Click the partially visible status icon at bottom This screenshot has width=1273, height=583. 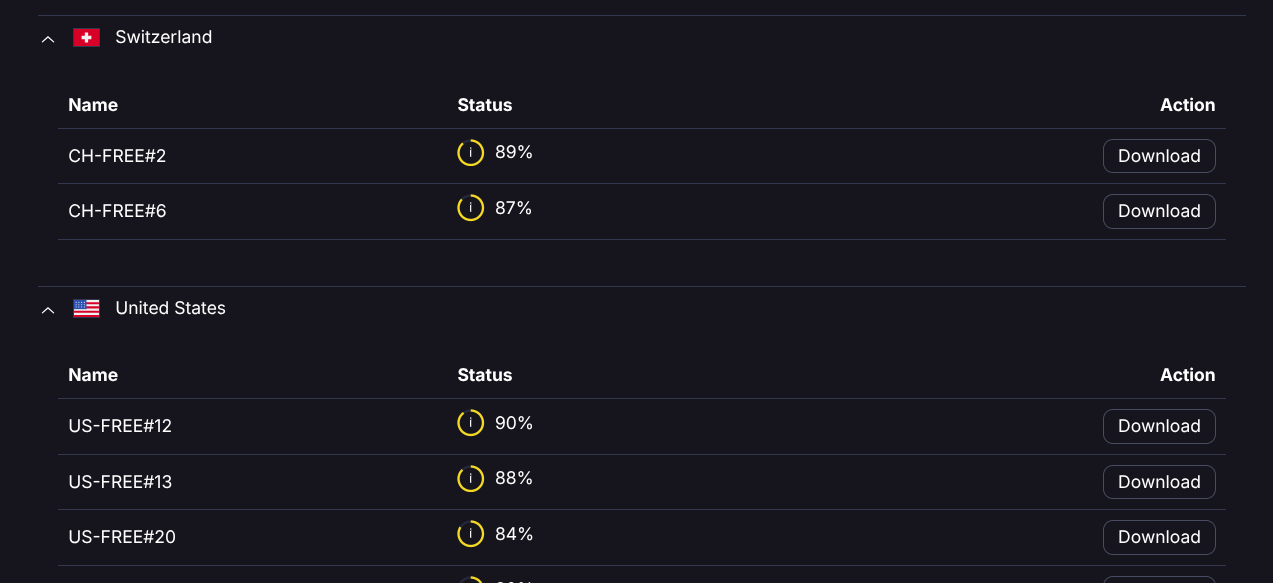click(470, 580)
